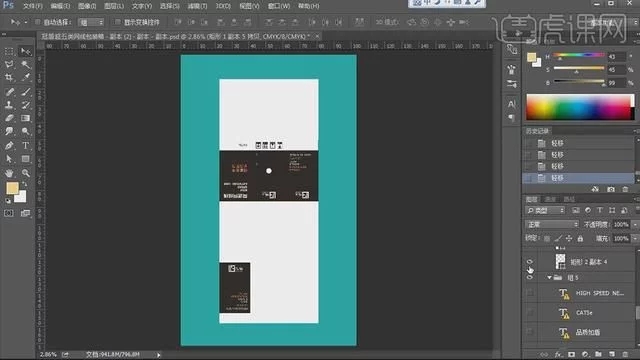Viewport: 640px width, 360px height.
Task: Select the History Brush tool
Action: tap(25, 105)
